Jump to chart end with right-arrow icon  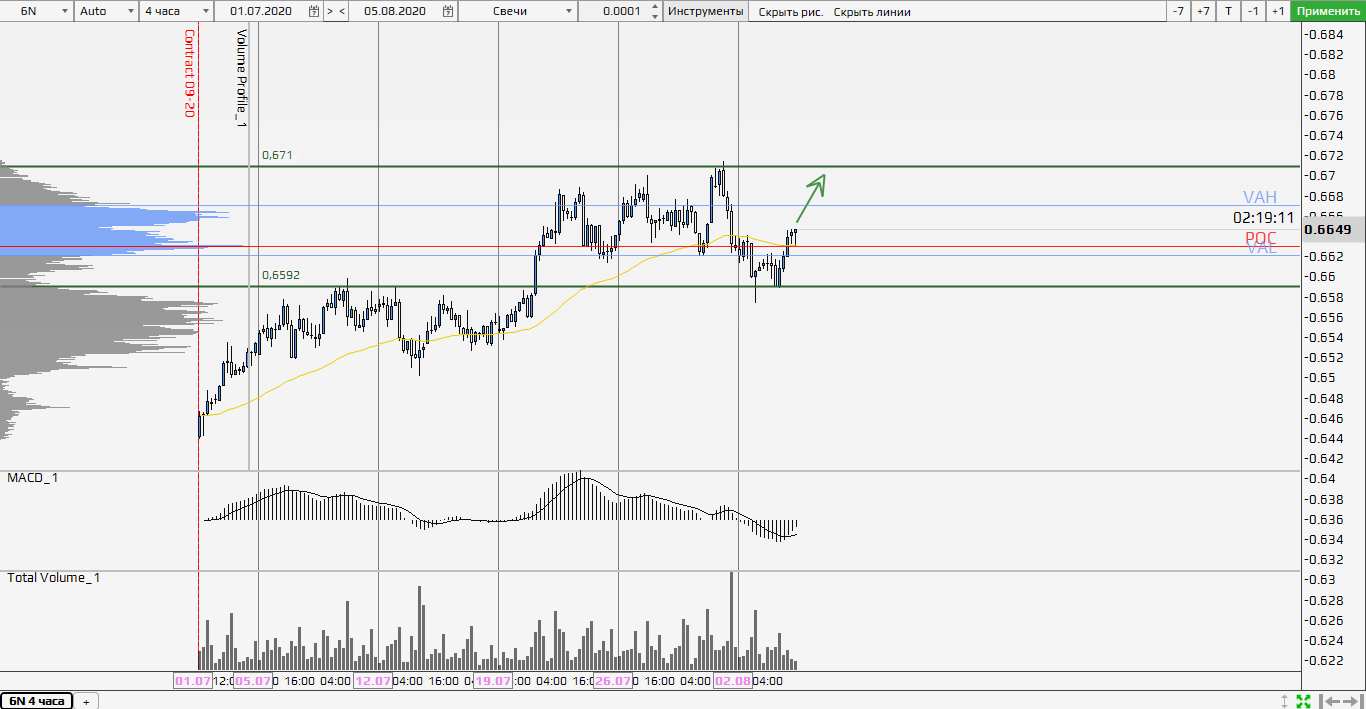pos(1352,700)
